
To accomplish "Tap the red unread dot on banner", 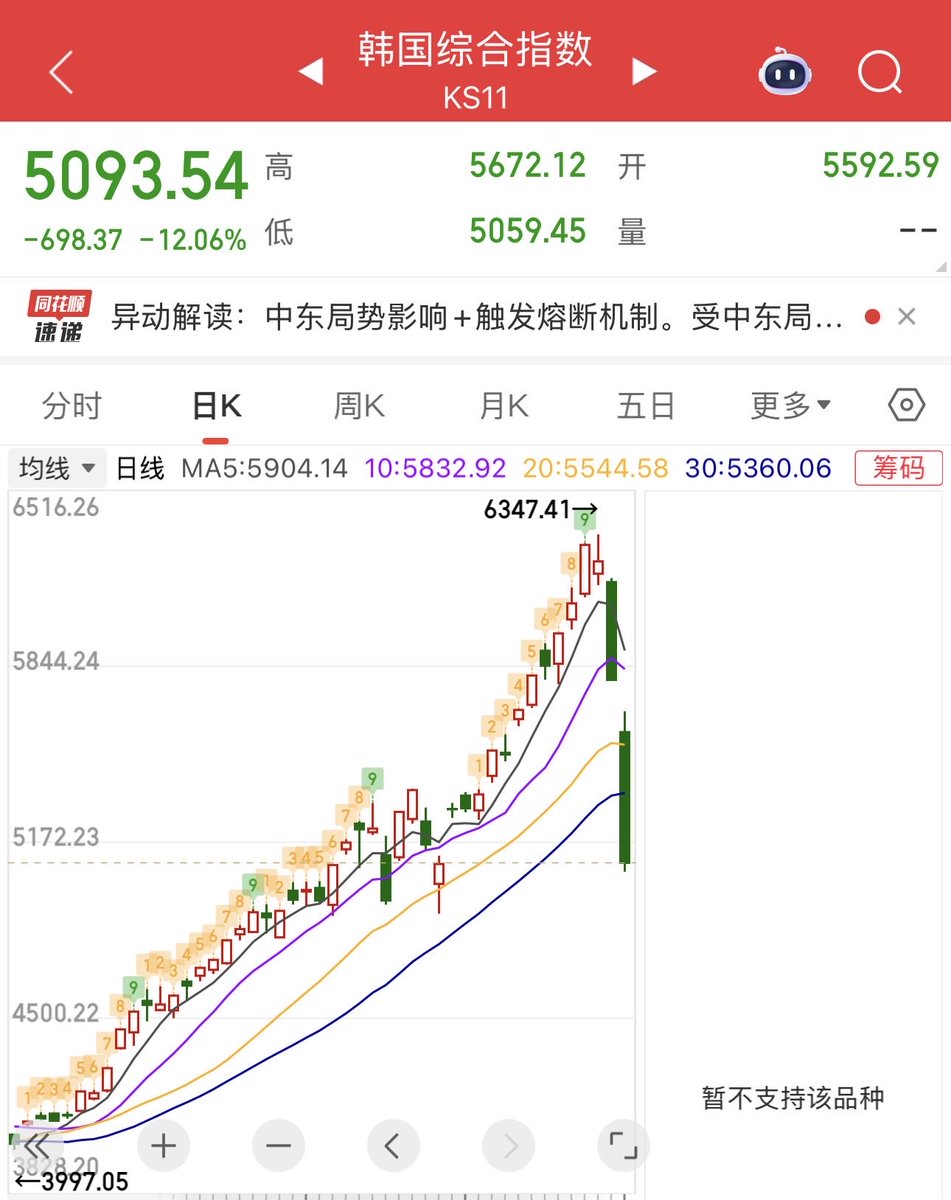I will (x=872, y=317).
